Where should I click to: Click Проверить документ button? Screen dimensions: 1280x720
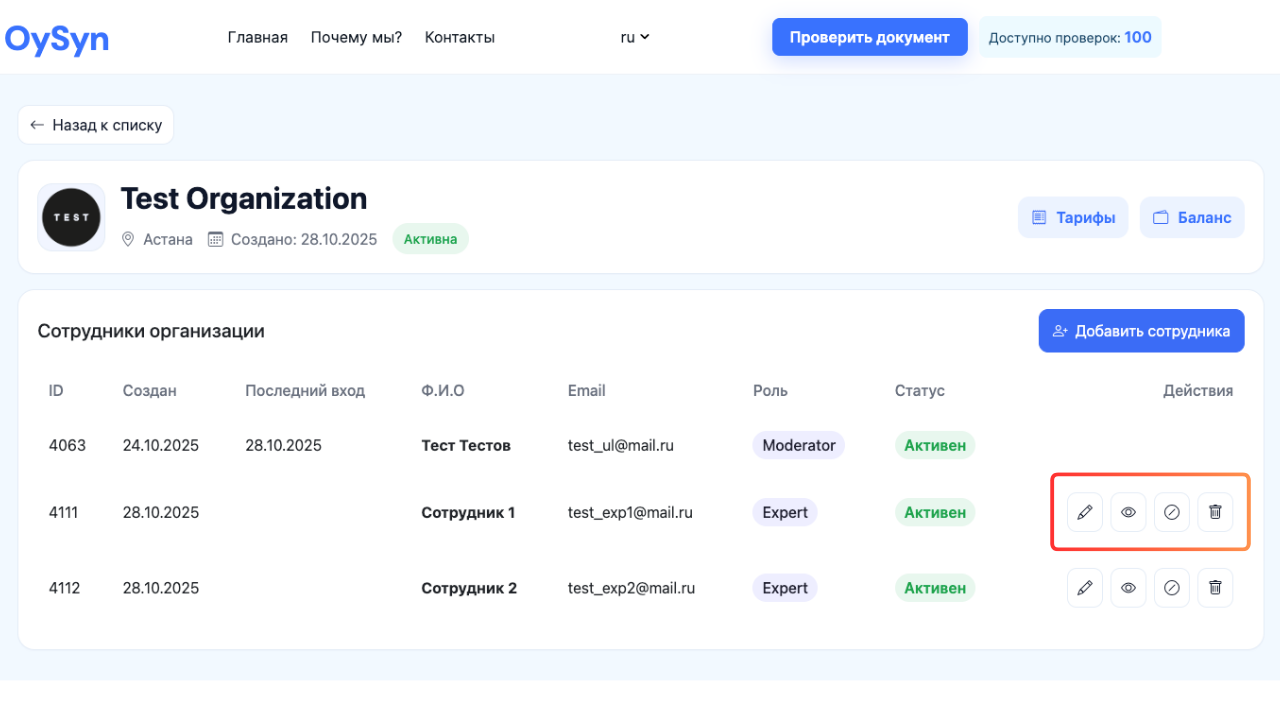[x=869, y=37]
